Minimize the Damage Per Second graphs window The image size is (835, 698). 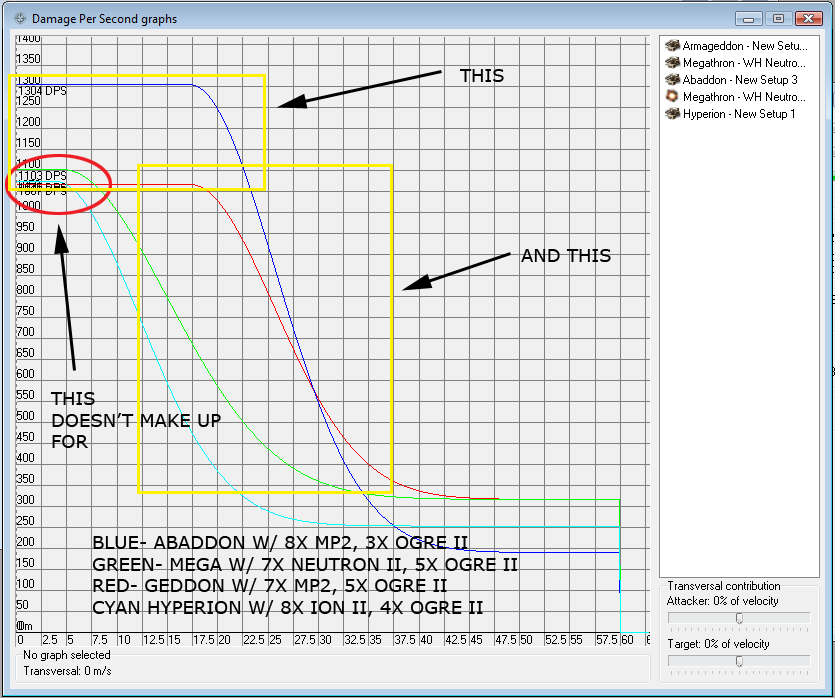click(x=748, y=19)
